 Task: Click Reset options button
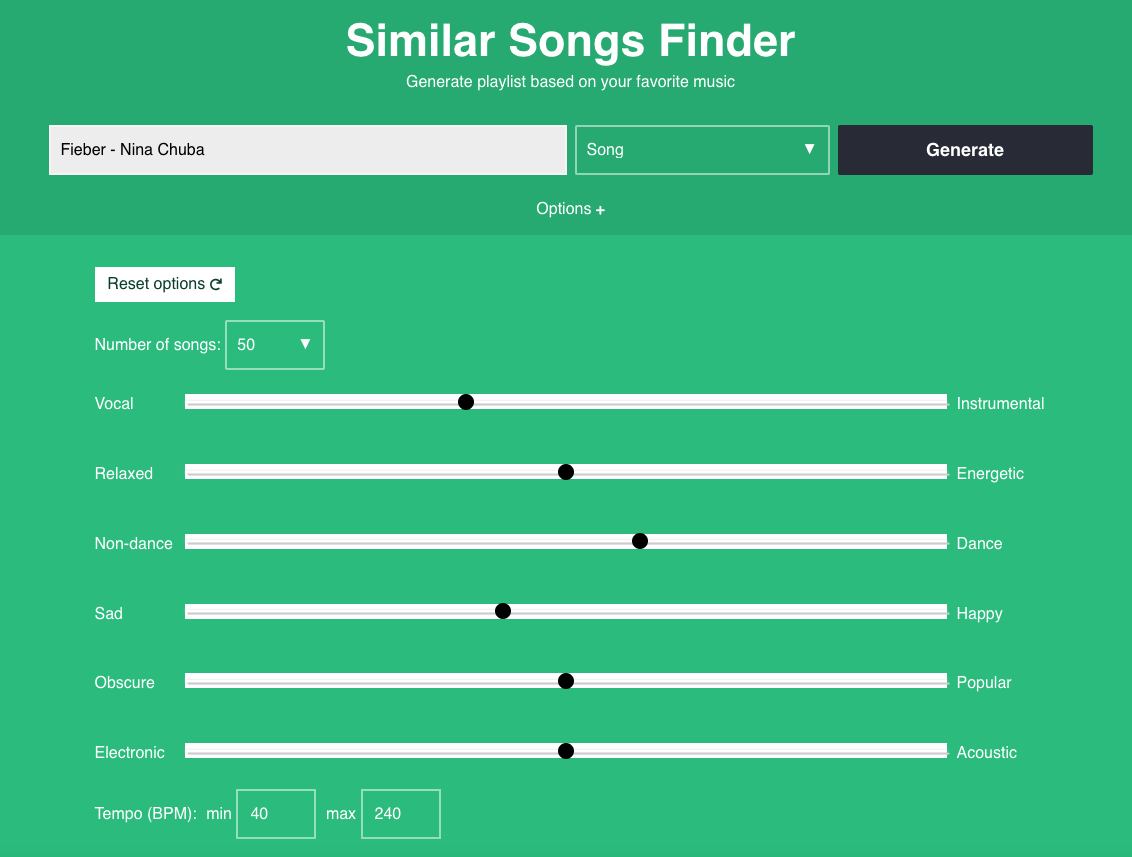click(x=165, y=284)
